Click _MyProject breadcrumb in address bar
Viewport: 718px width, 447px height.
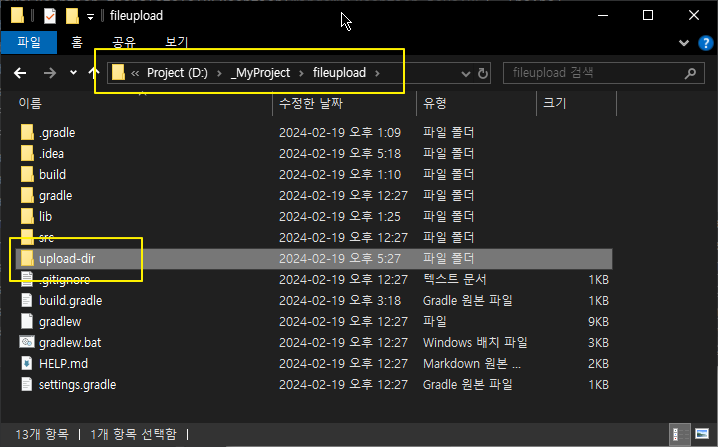tap(260, 73)
